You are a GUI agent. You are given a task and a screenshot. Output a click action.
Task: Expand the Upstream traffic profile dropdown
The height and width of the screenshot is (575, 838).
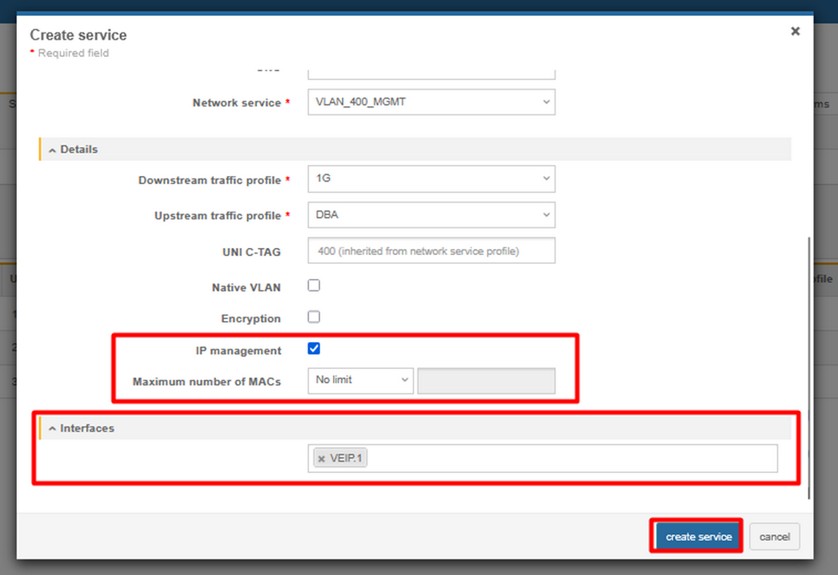click(431, 215)
